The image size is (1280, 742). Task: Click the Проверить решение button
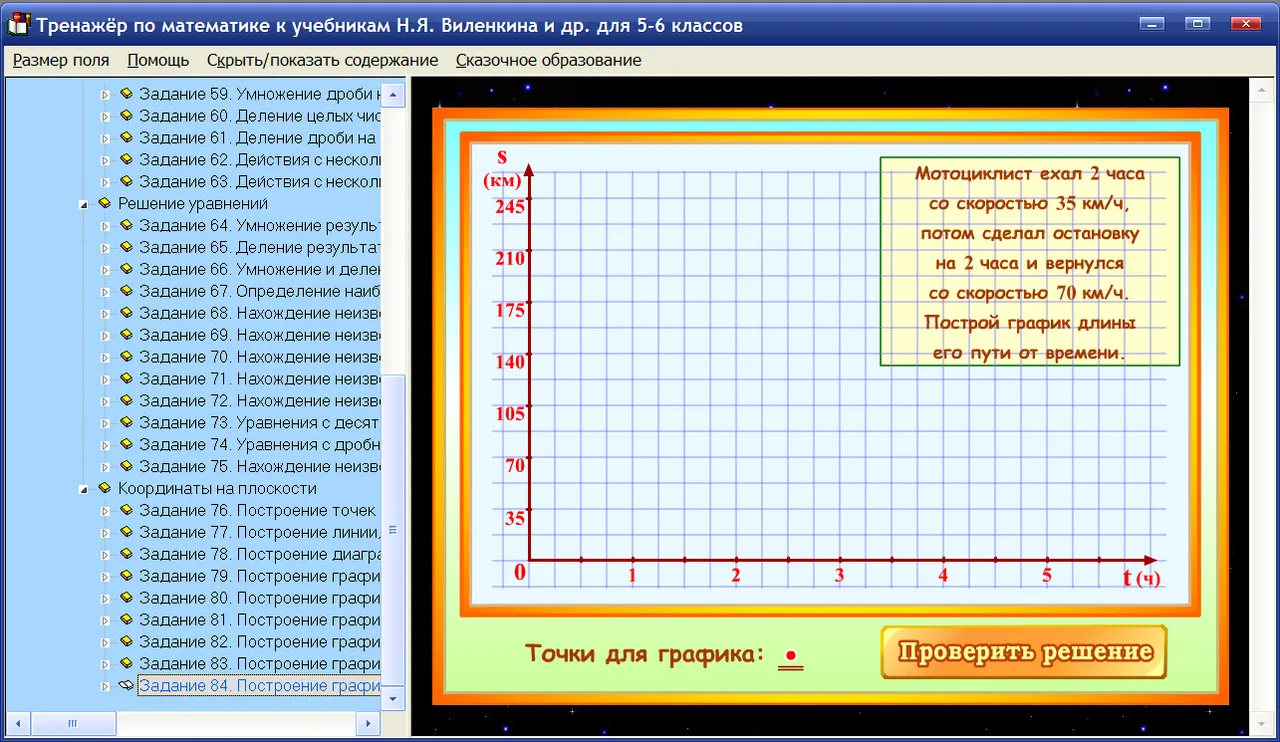coord(1024,652)
